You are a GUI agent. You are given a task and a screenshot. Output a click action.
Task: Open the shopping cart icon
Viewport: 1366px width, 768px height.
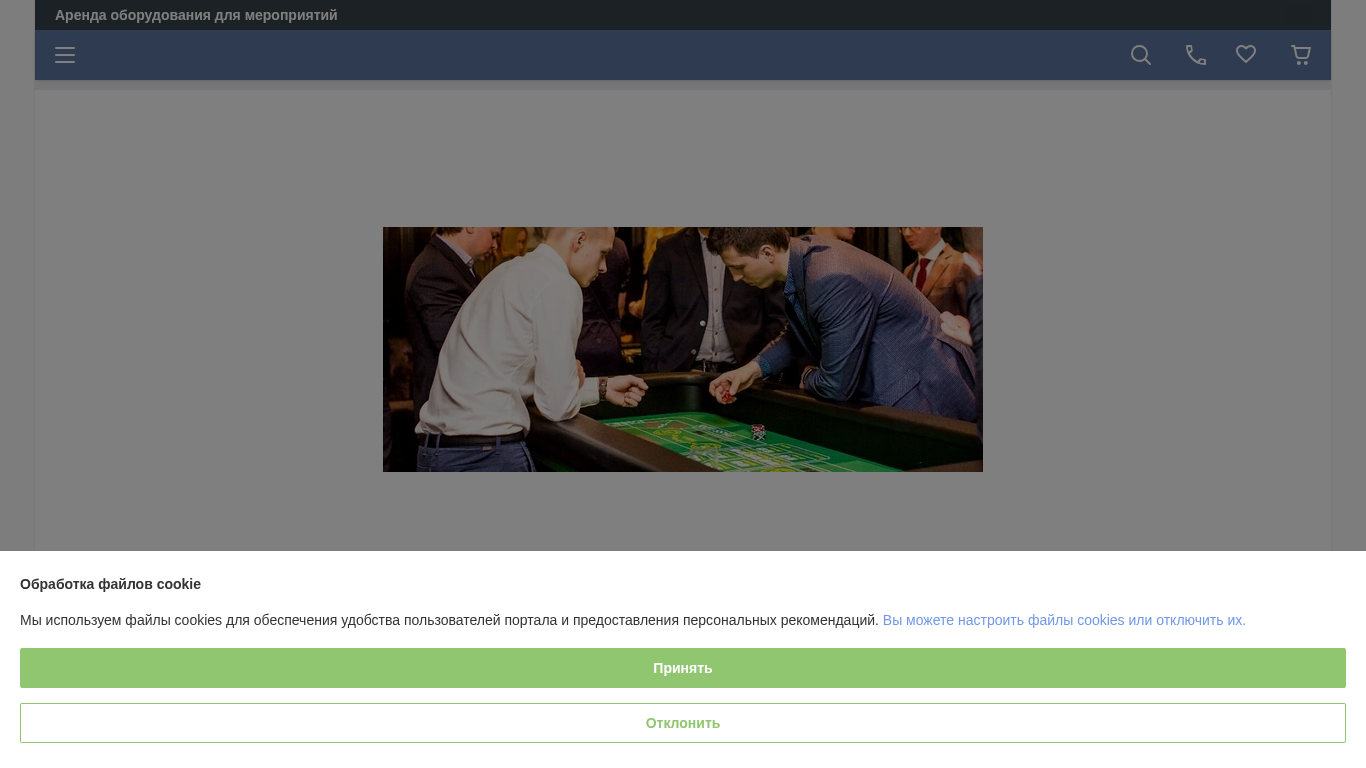coord(1301,55)
